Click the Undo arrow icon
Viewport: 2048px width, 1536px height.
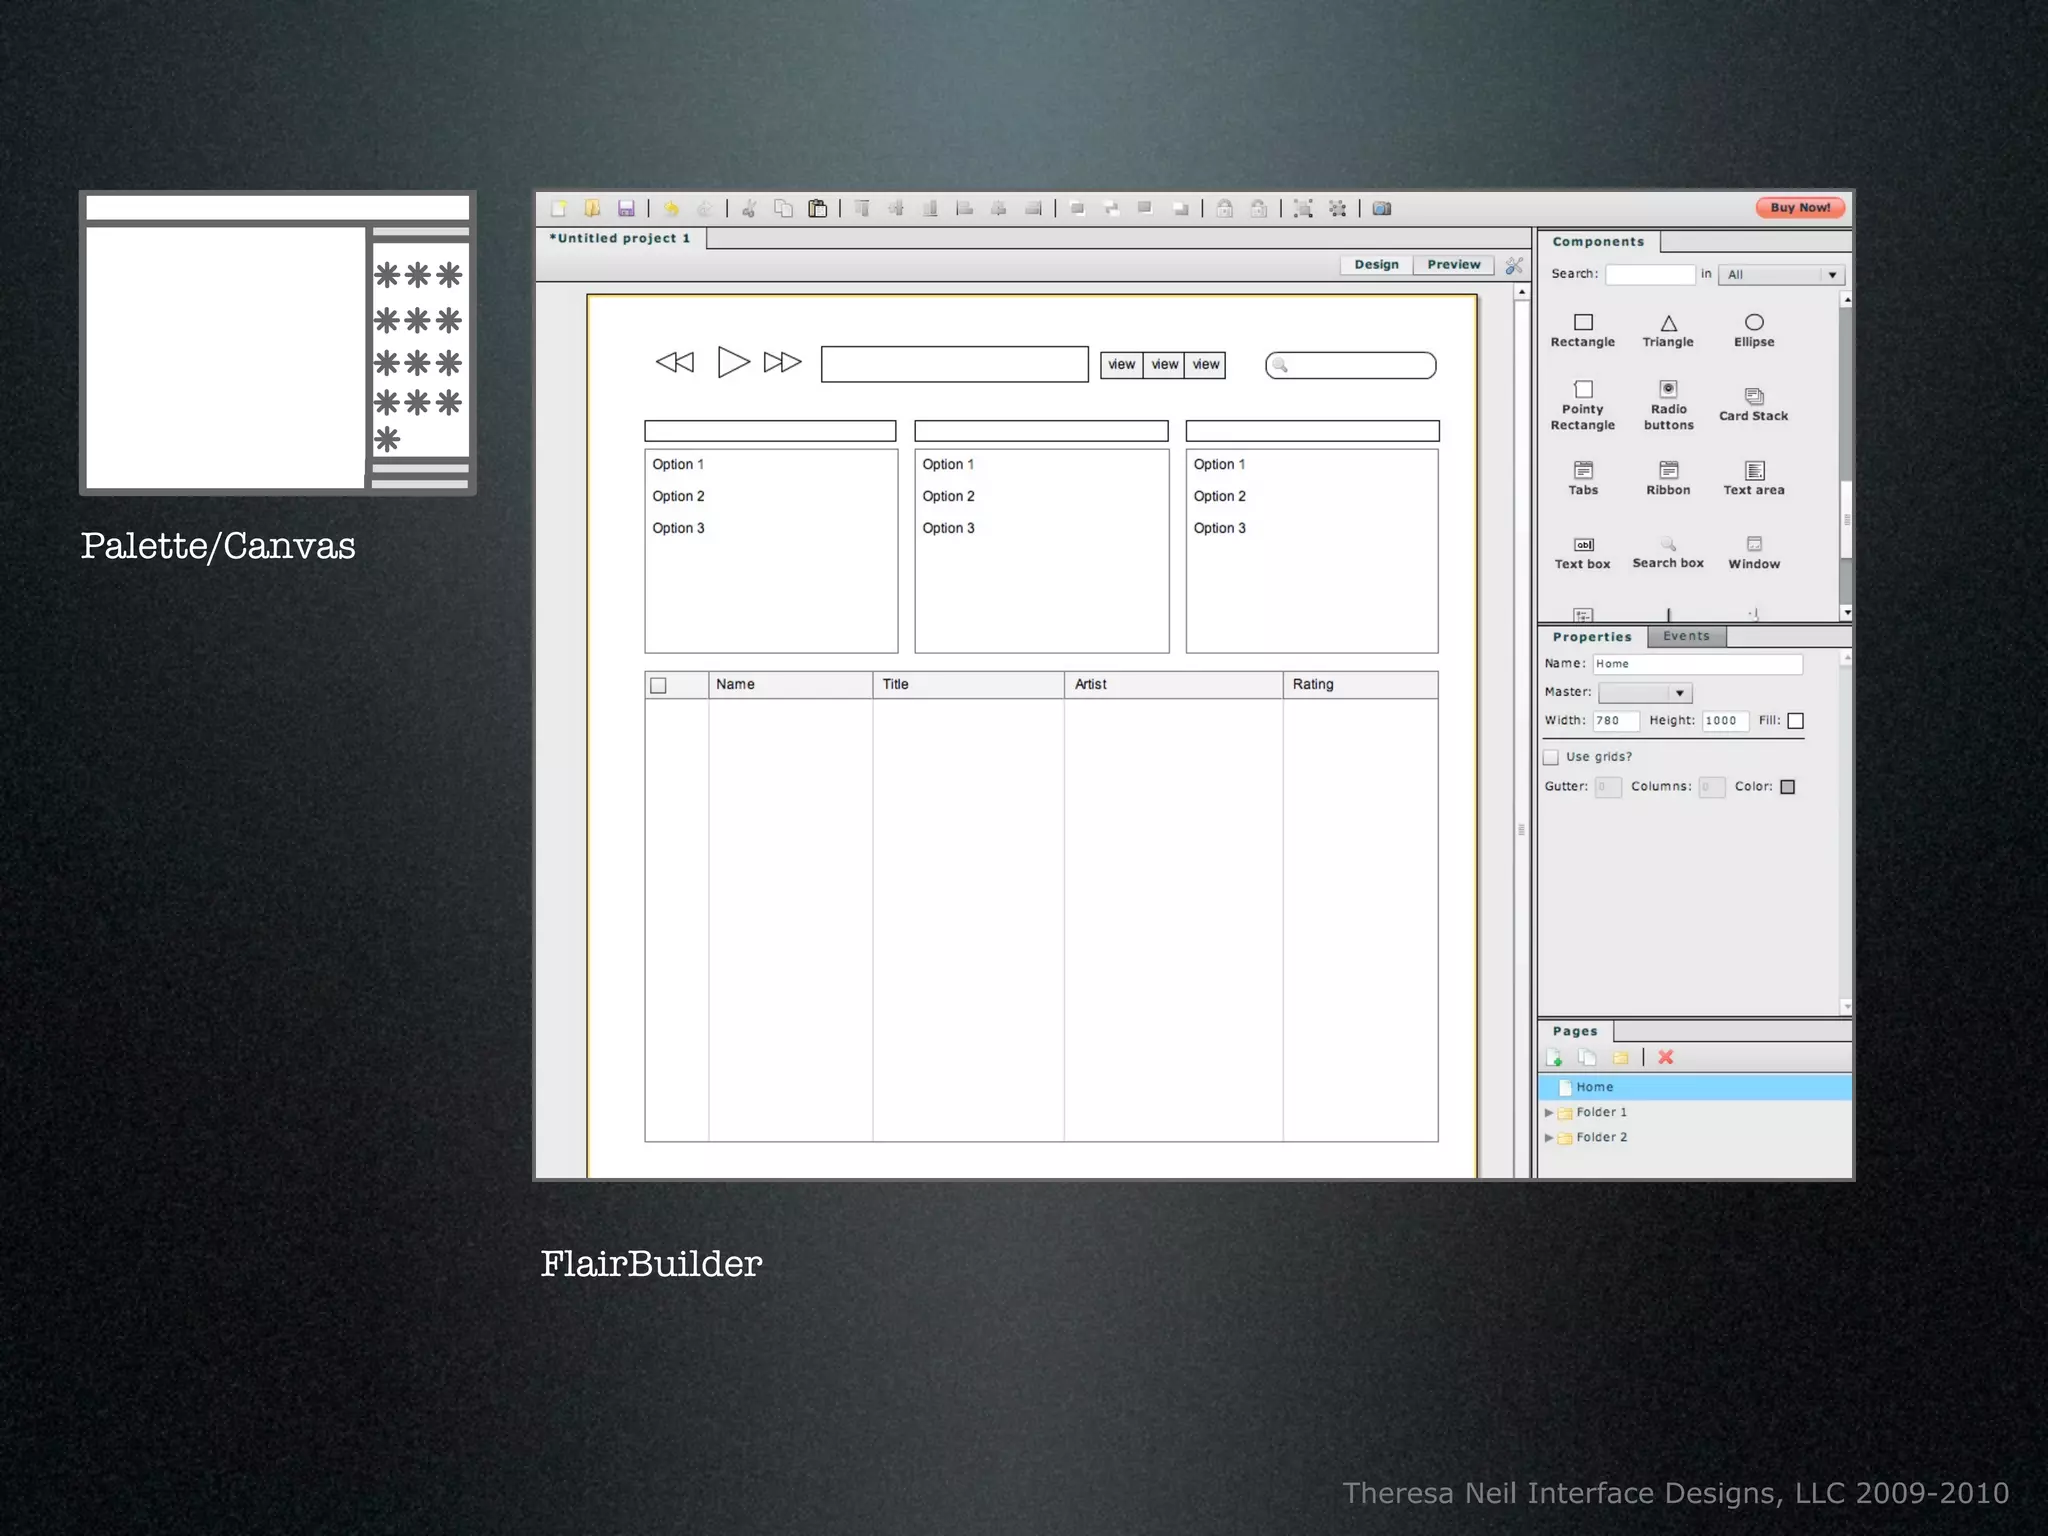pos(671,208)
